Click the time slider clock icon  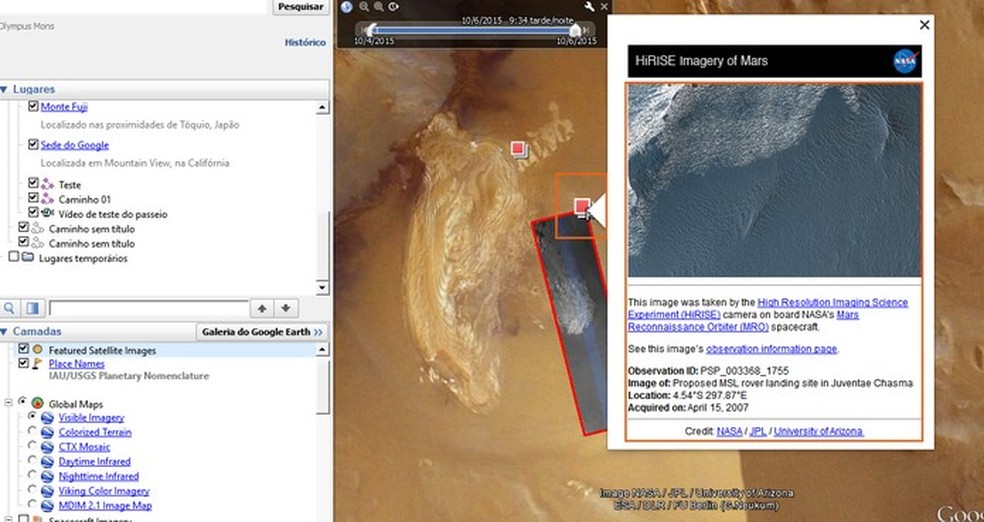346,7
